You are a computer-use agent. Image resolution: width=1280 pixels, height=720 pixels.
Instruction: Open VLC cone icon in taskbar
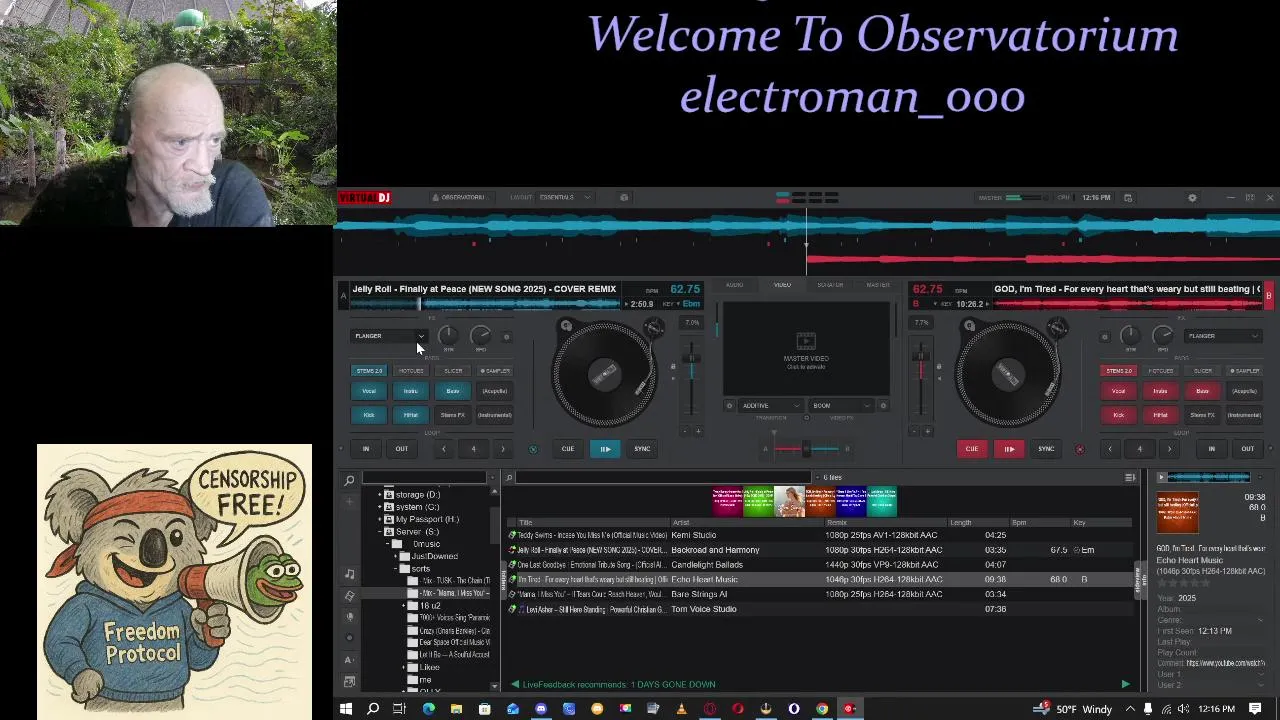(681, 709)
